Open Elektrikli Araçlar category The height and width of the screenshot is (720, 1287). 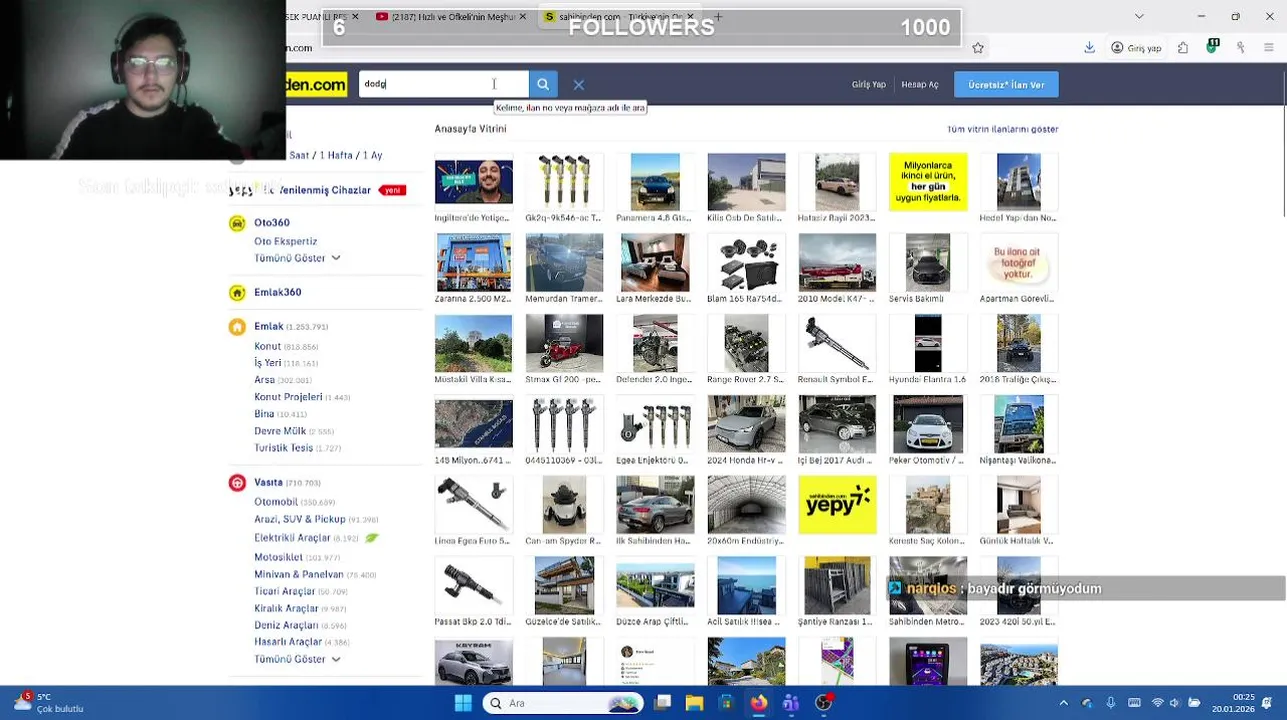[x=292, y=538]
